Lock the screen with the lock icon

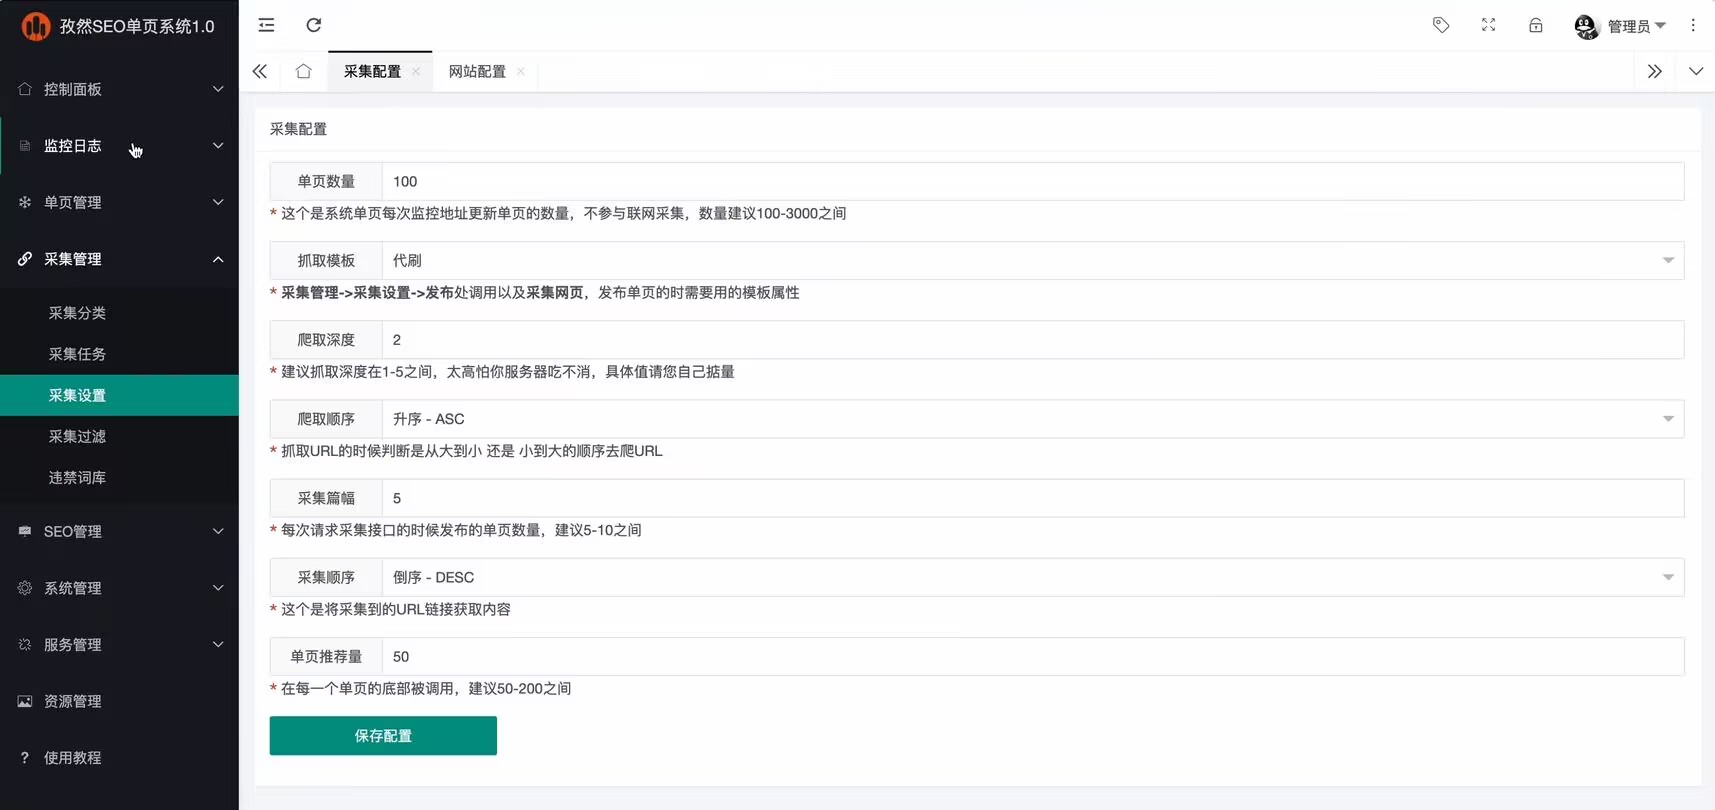coord(1536,25)
